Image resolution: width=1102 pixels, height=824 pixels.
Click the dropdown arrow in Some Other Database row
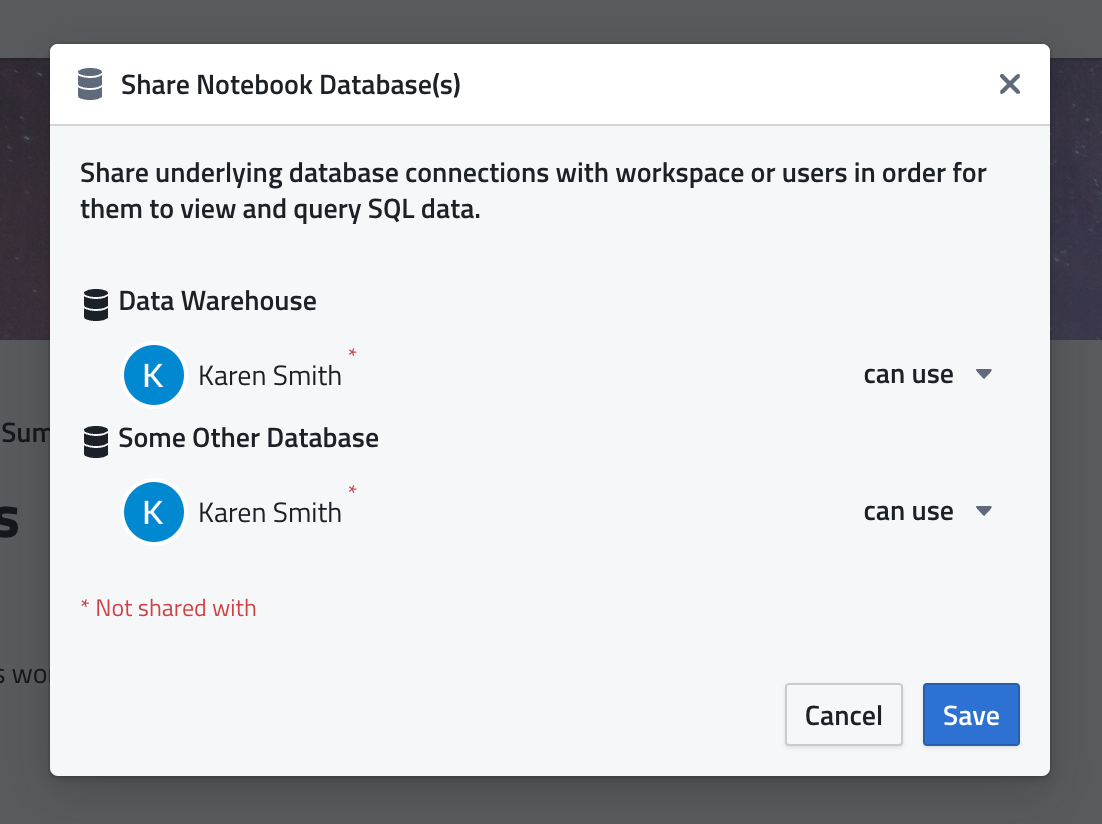tap(983, 512)
